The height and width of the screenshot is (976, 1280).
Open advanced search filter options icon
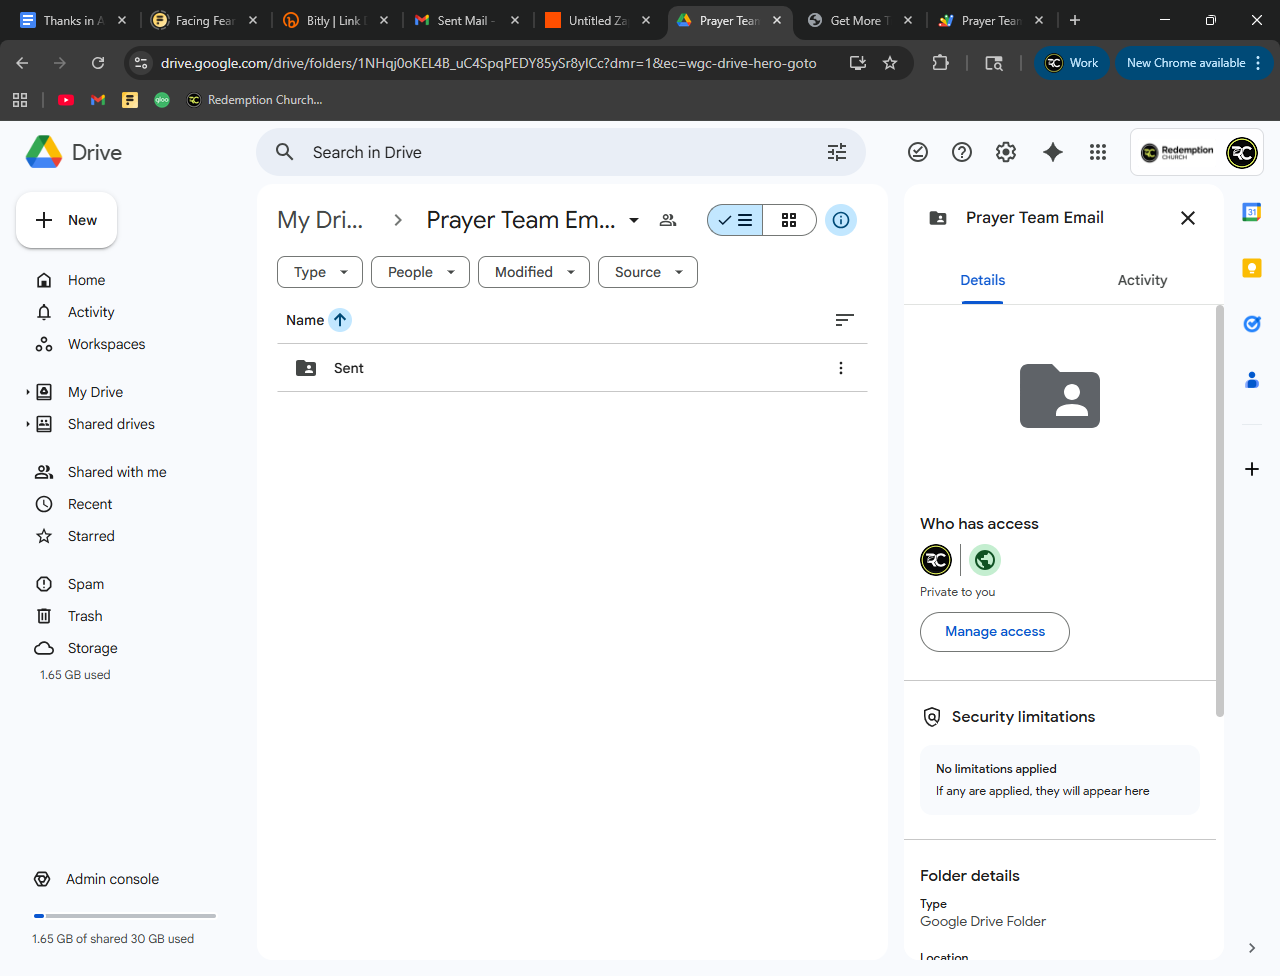coord(837,152)
